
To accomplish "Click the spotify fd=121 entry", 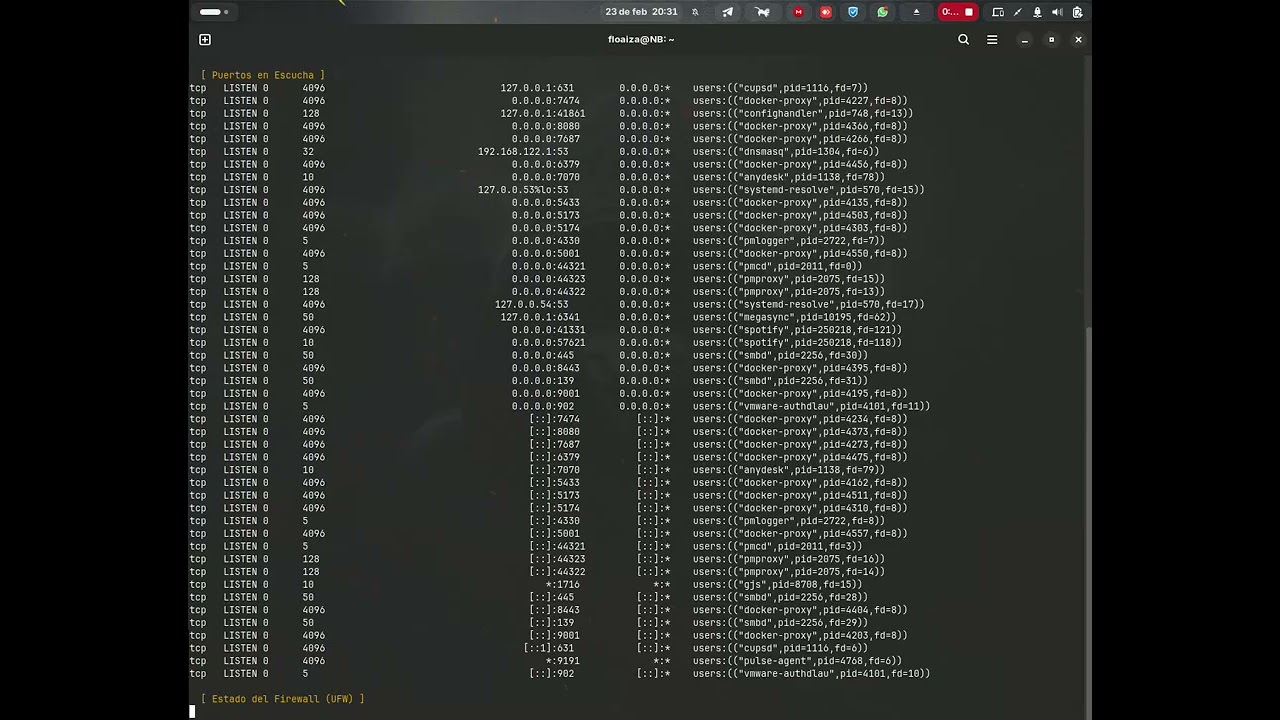I will click(797, 330).
